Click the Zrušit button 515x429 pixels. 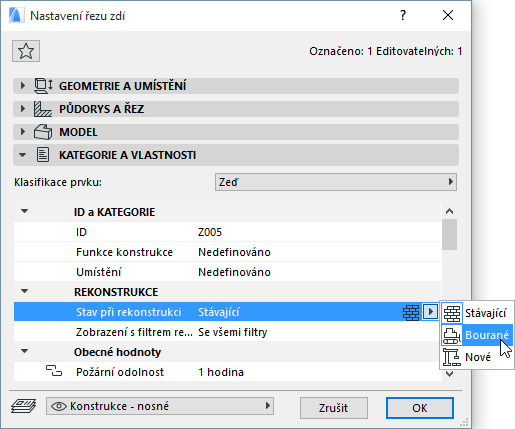pos(334,408)
